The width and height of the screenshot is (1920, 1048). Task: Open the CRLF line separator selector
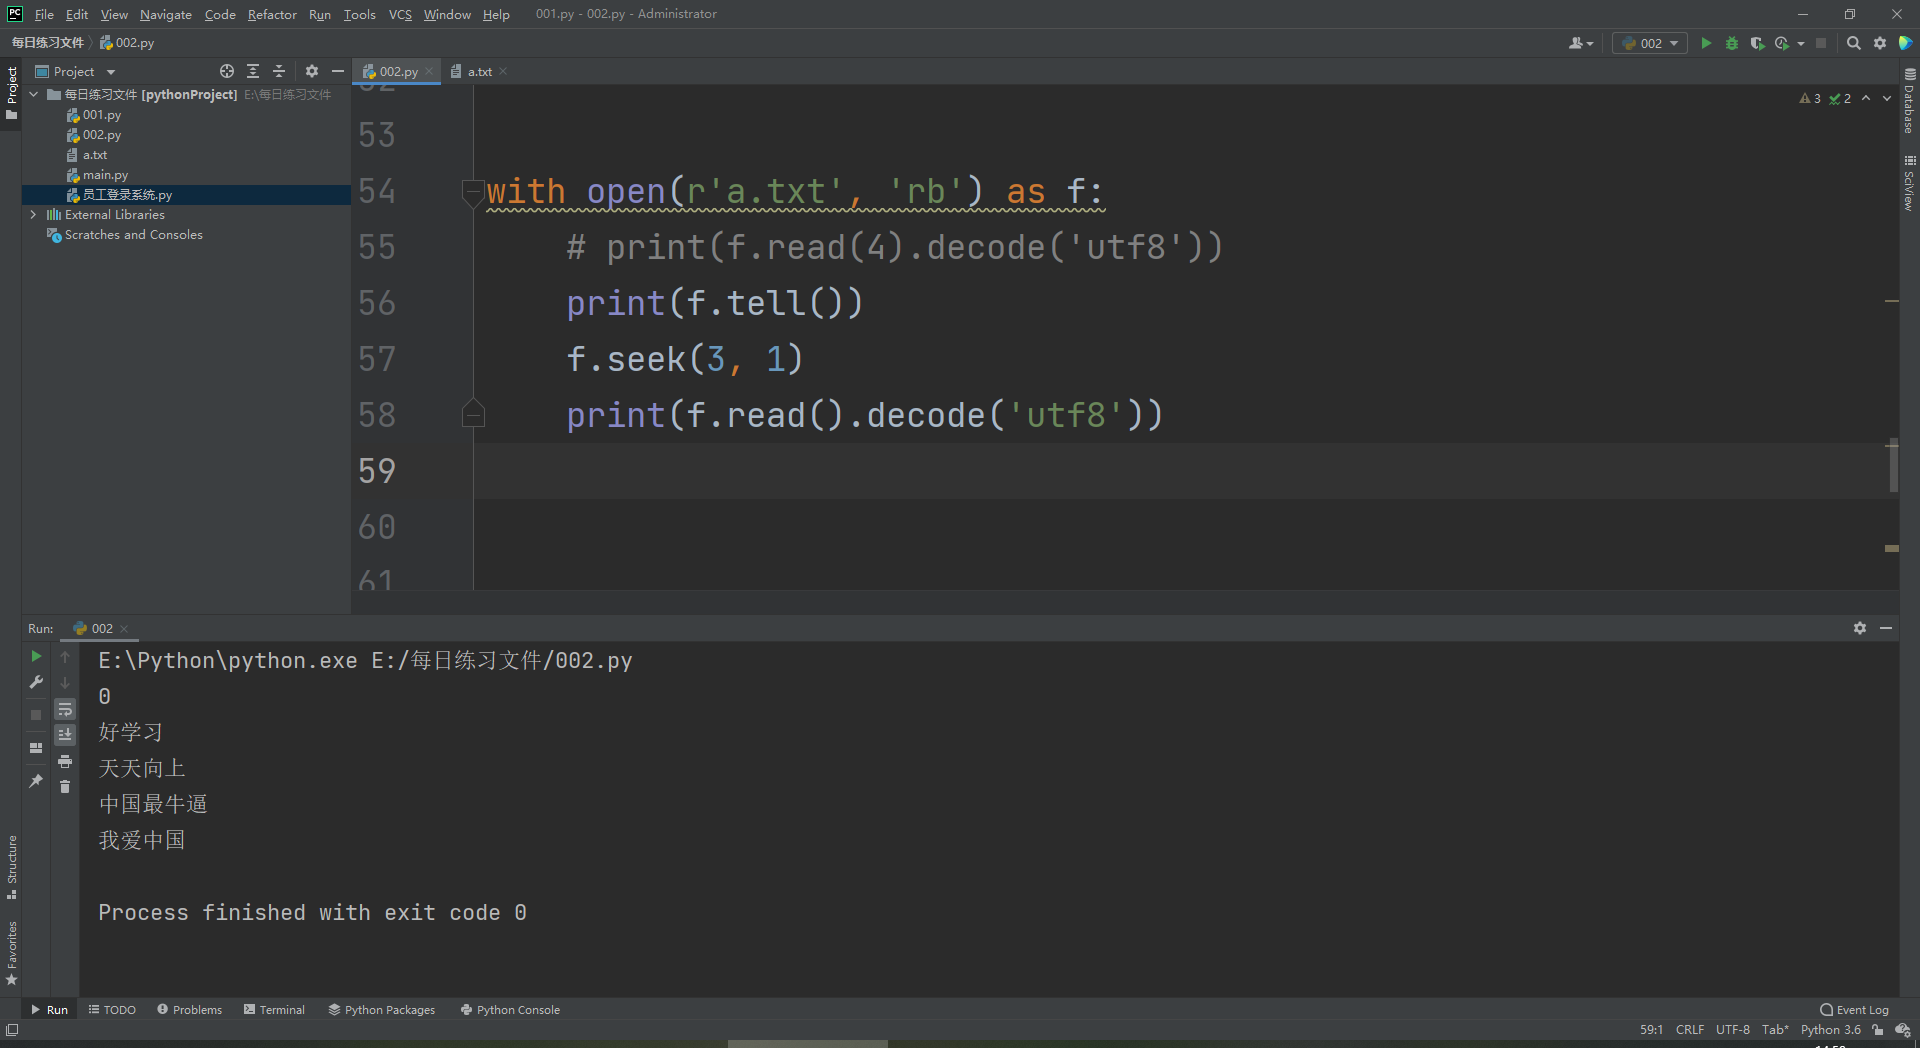1690,1030
